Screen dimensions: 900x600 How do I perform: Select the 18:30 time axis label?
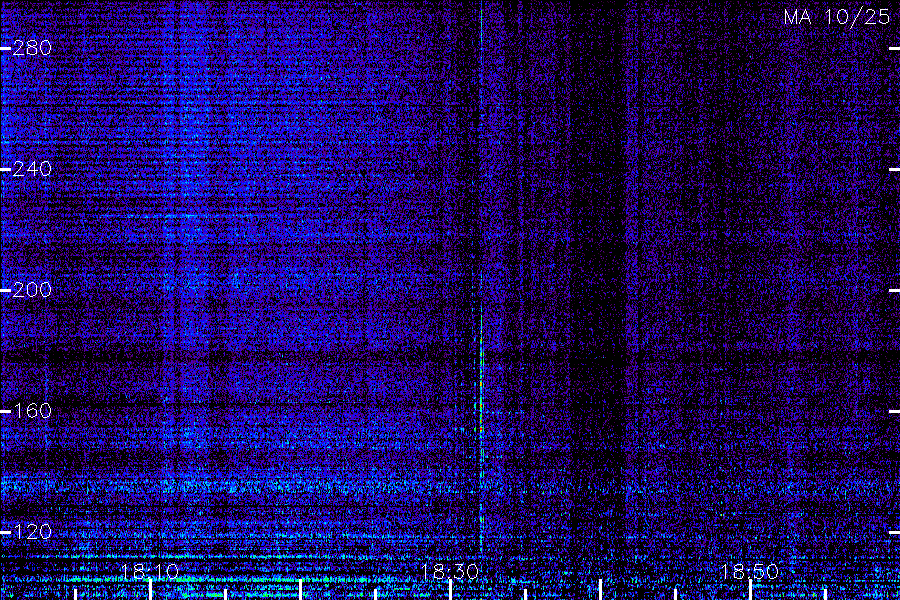(x=450, y=572)
